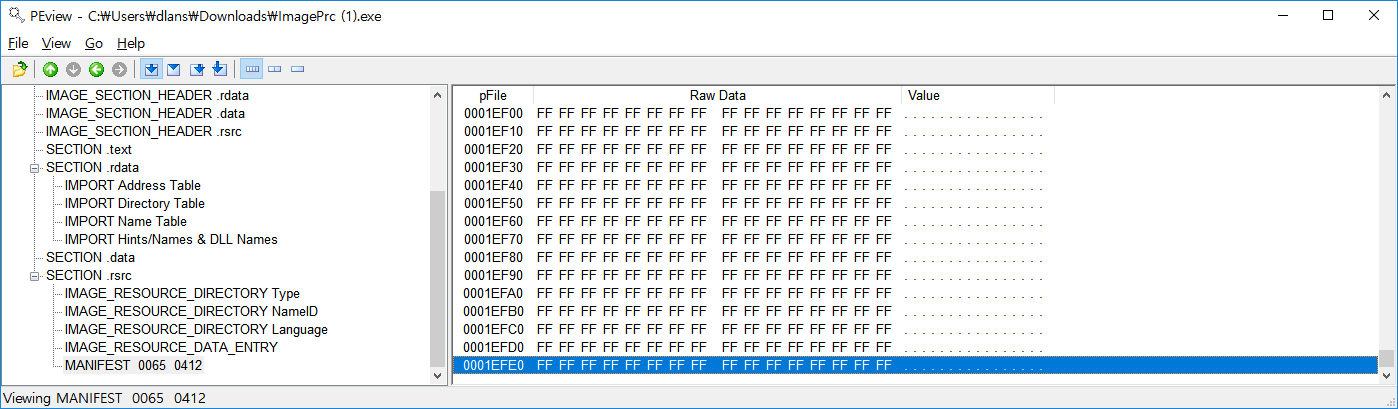Click the green up arrow navigation button
The height and width of the screenshot is (409, 1398).
coord(50,69)
